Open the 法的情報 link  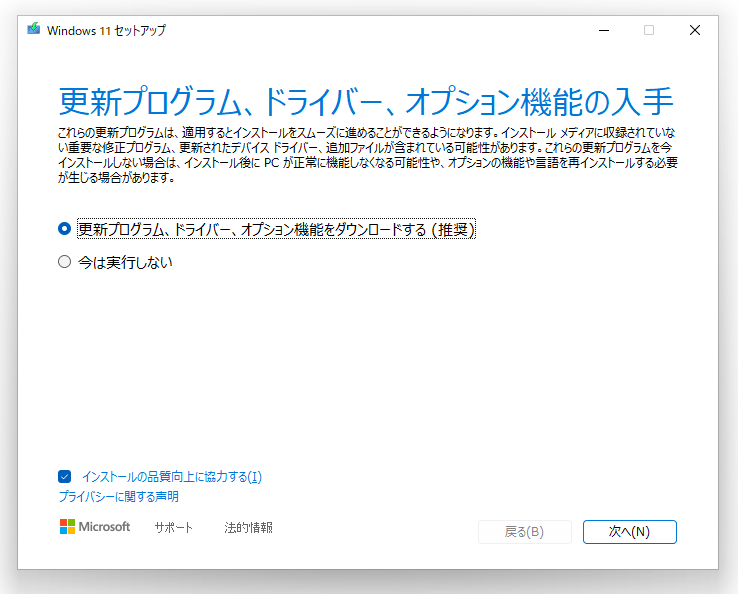coord(249,528)
